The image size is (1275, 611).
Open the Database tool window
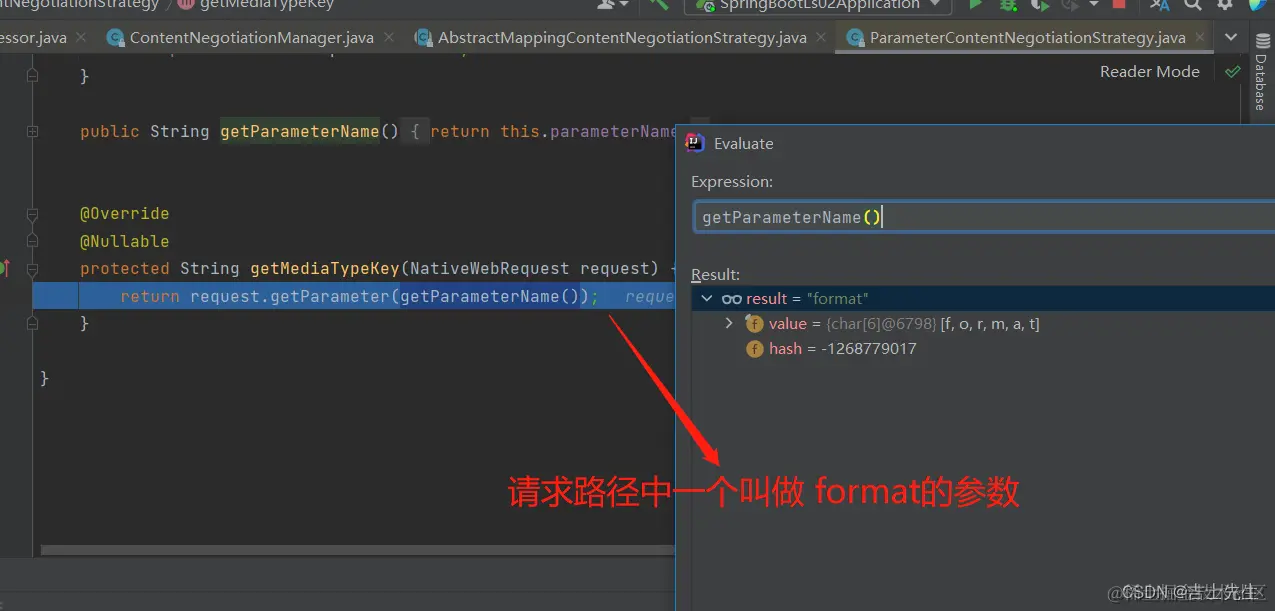(1261, 70)
